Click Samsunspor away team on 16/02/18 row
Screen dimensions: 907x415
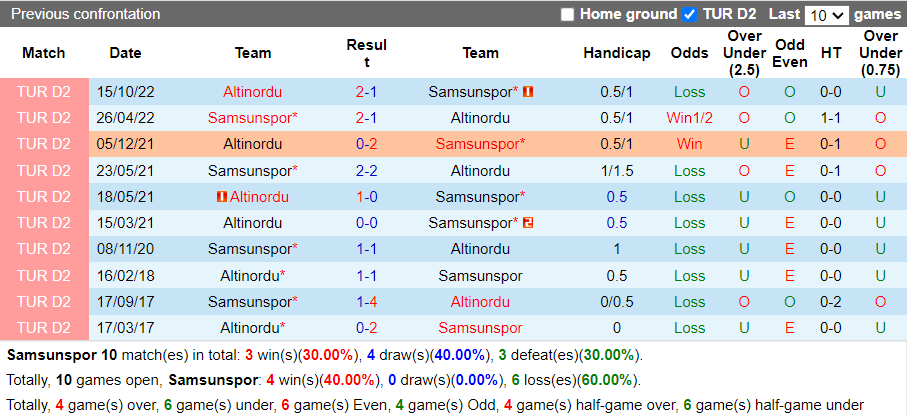[x=480, y=276]
